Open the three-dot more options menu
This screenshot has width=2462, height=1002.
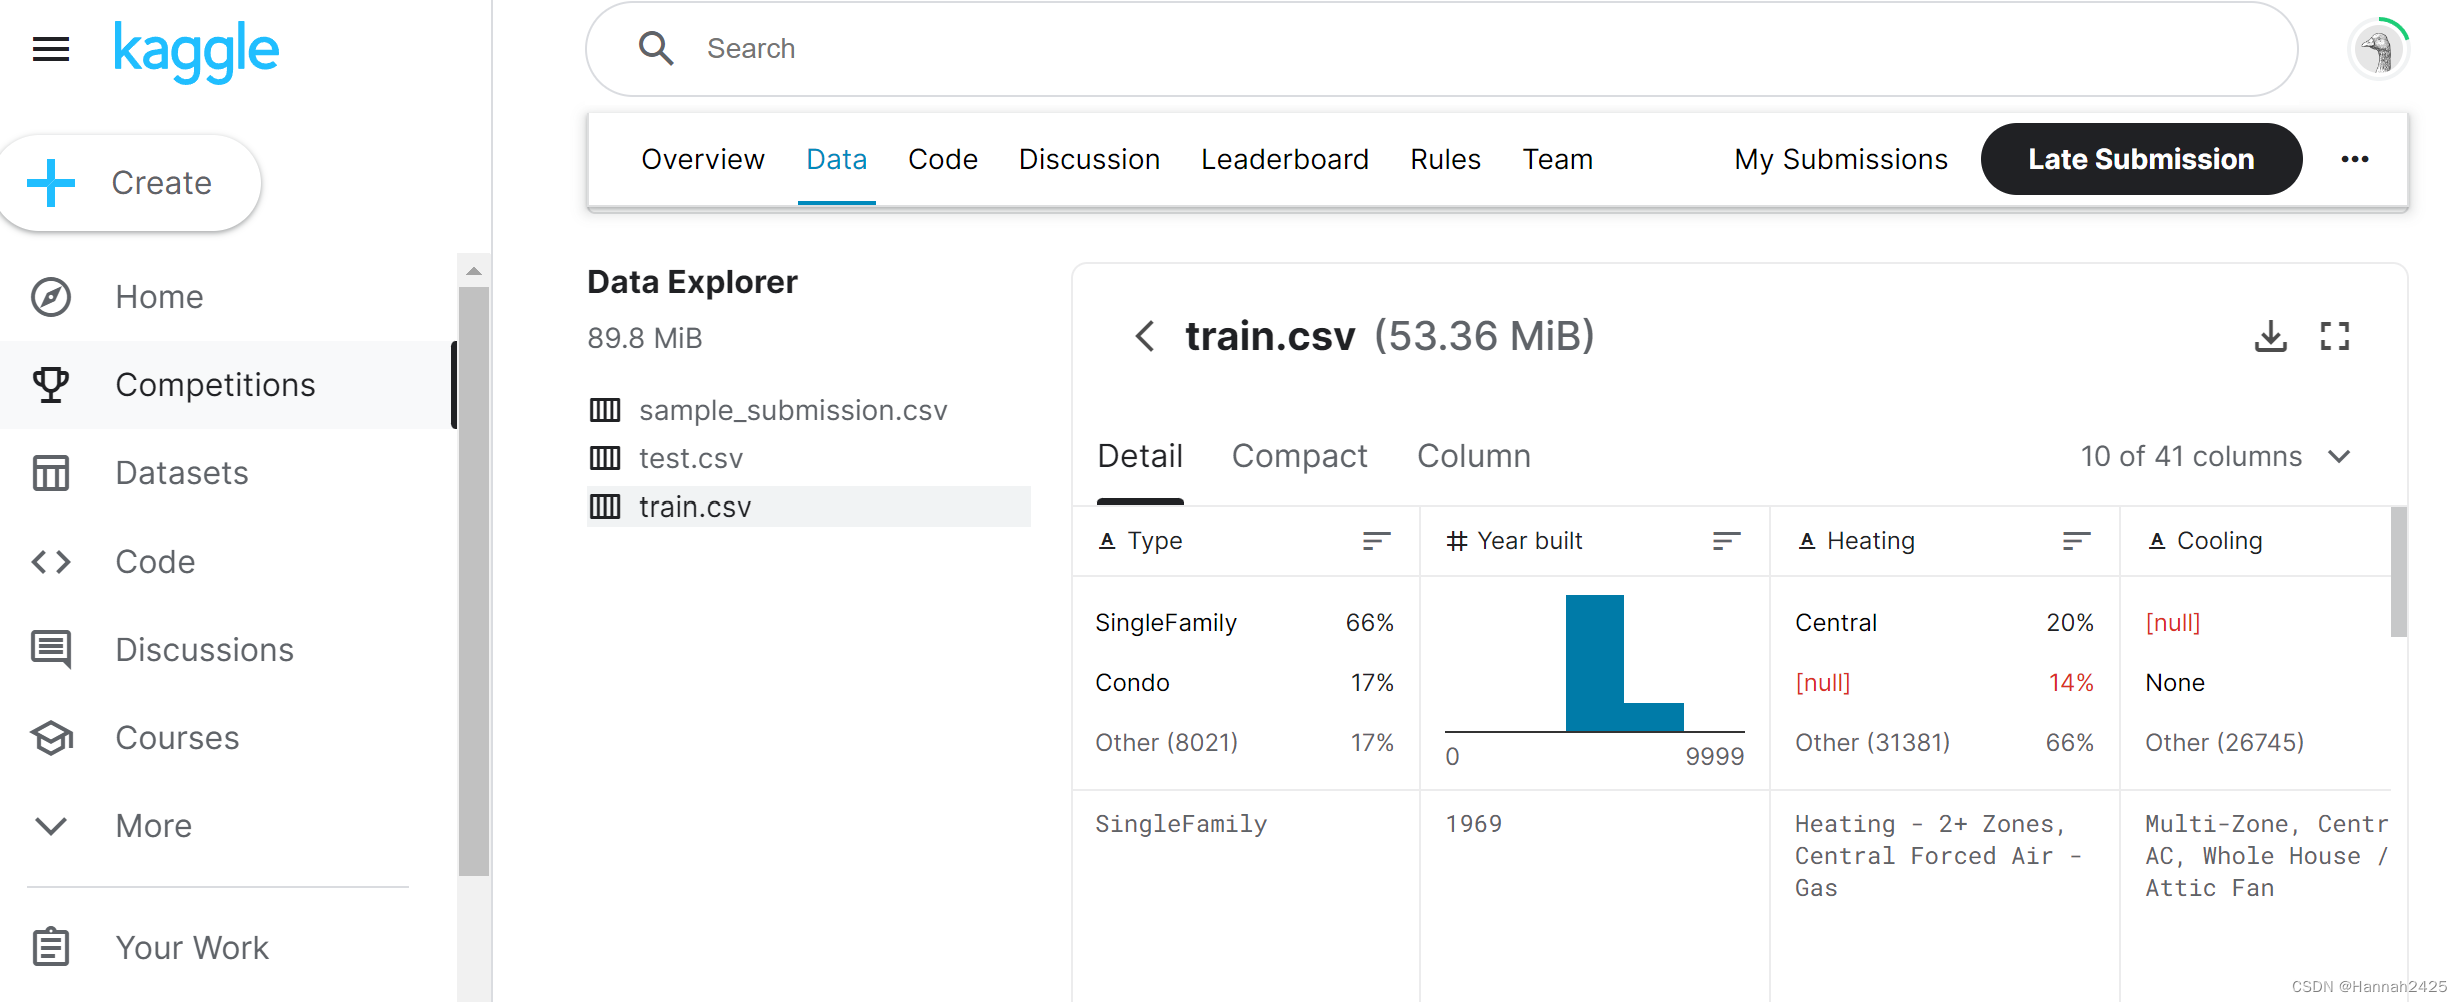click(x=2355, y=159)
